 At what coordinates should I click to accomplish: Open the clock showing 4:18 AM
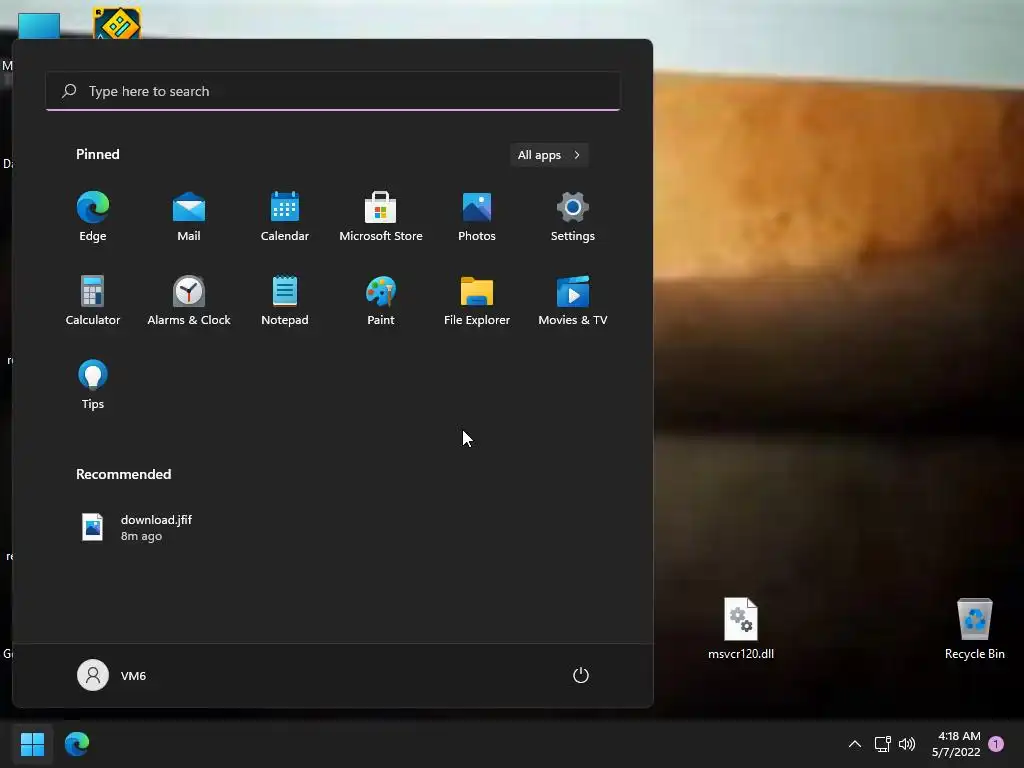(957, 744)
